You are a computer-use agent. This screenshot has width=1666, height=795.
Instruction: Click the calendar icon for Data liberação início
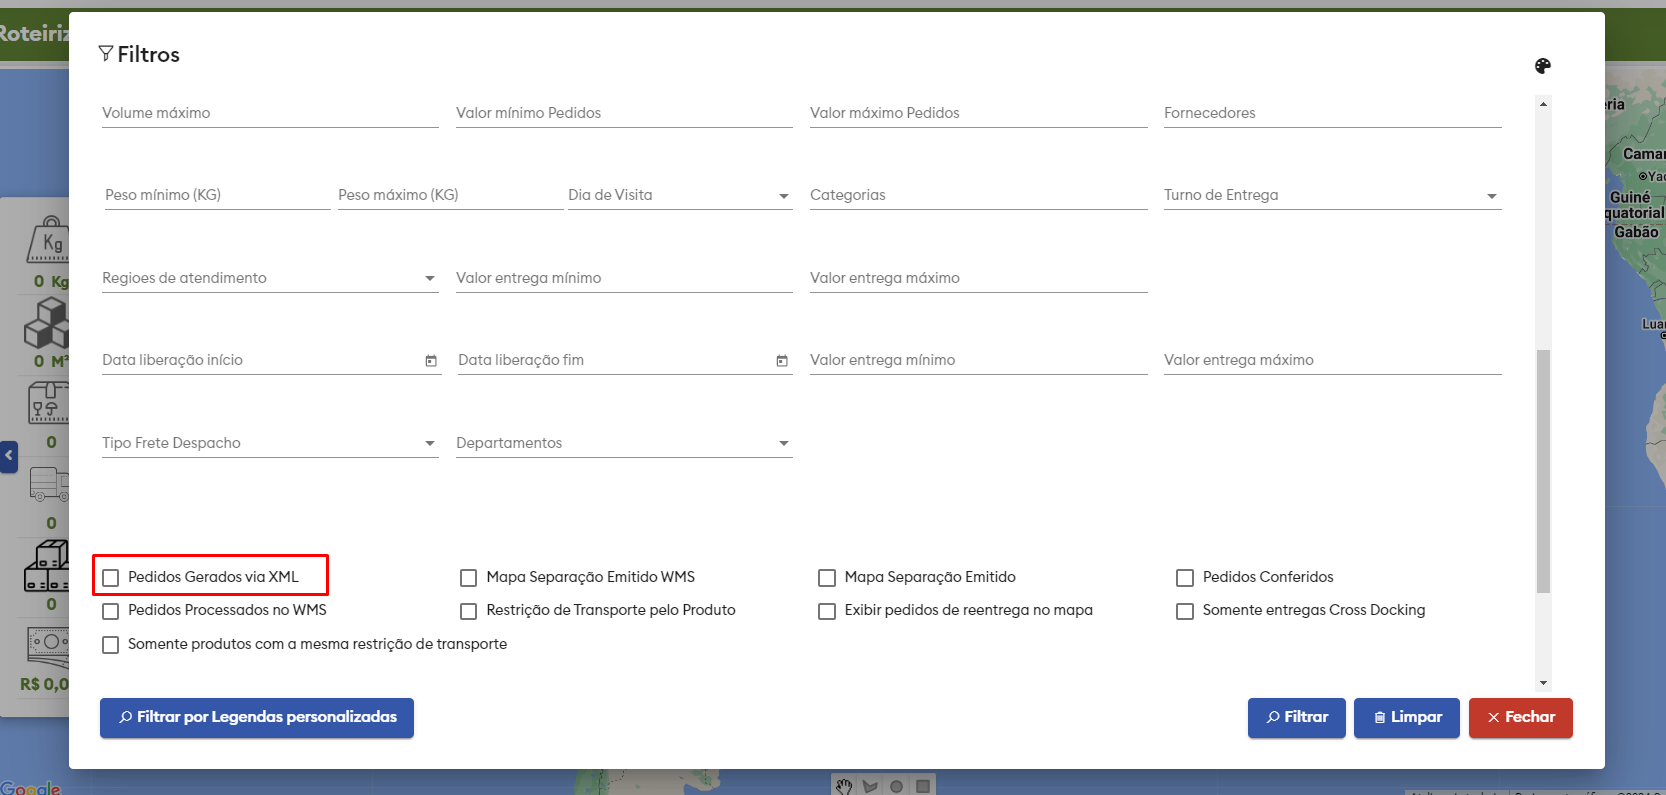click(x=431, y=361)
